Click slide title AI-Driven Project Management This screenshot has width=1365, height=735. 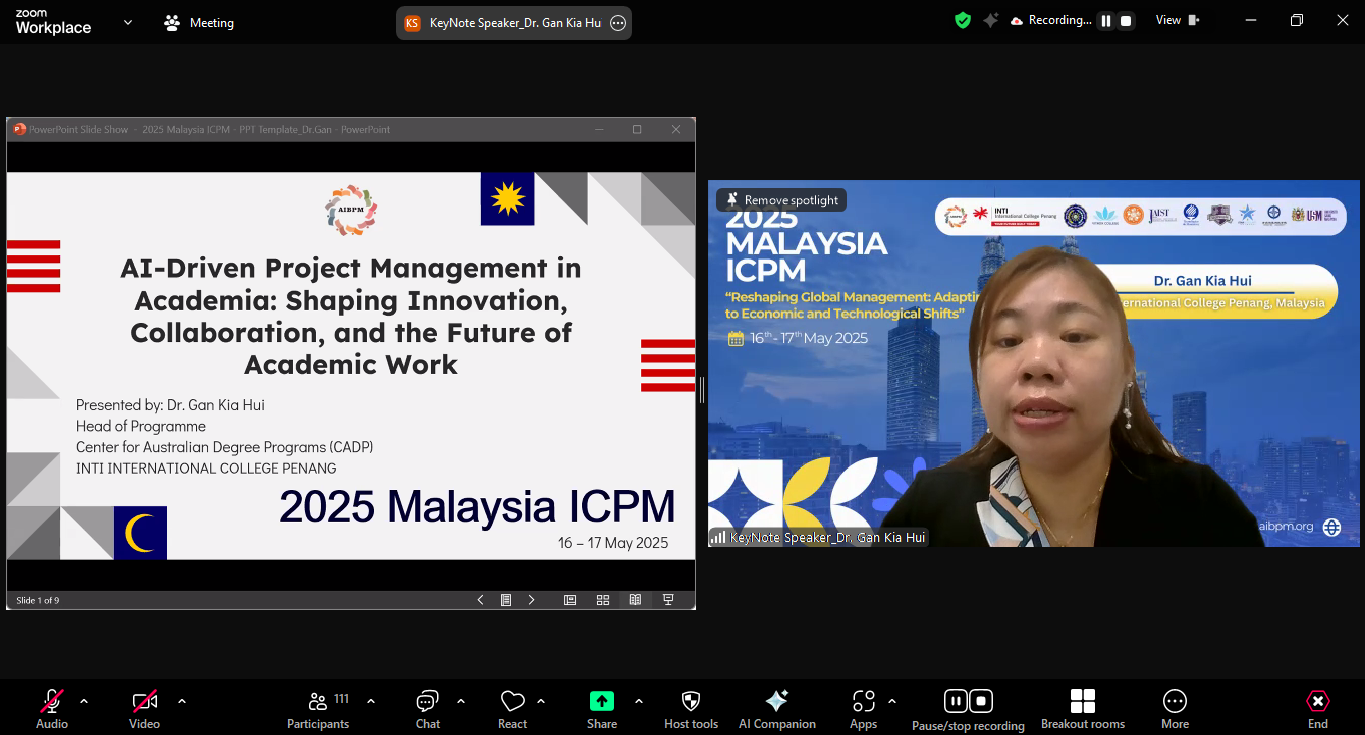tap(351, 316)
